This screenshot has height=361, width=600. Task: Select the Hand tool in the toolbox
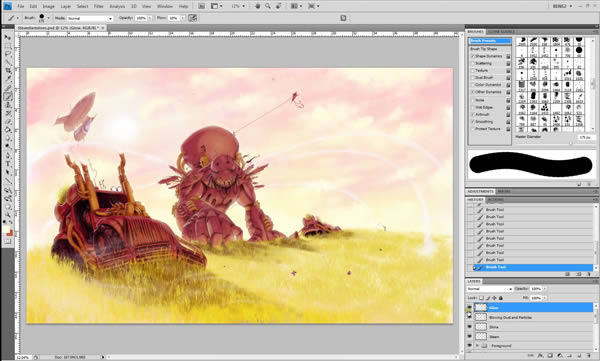pyautogui.click(x=7, y=206)
